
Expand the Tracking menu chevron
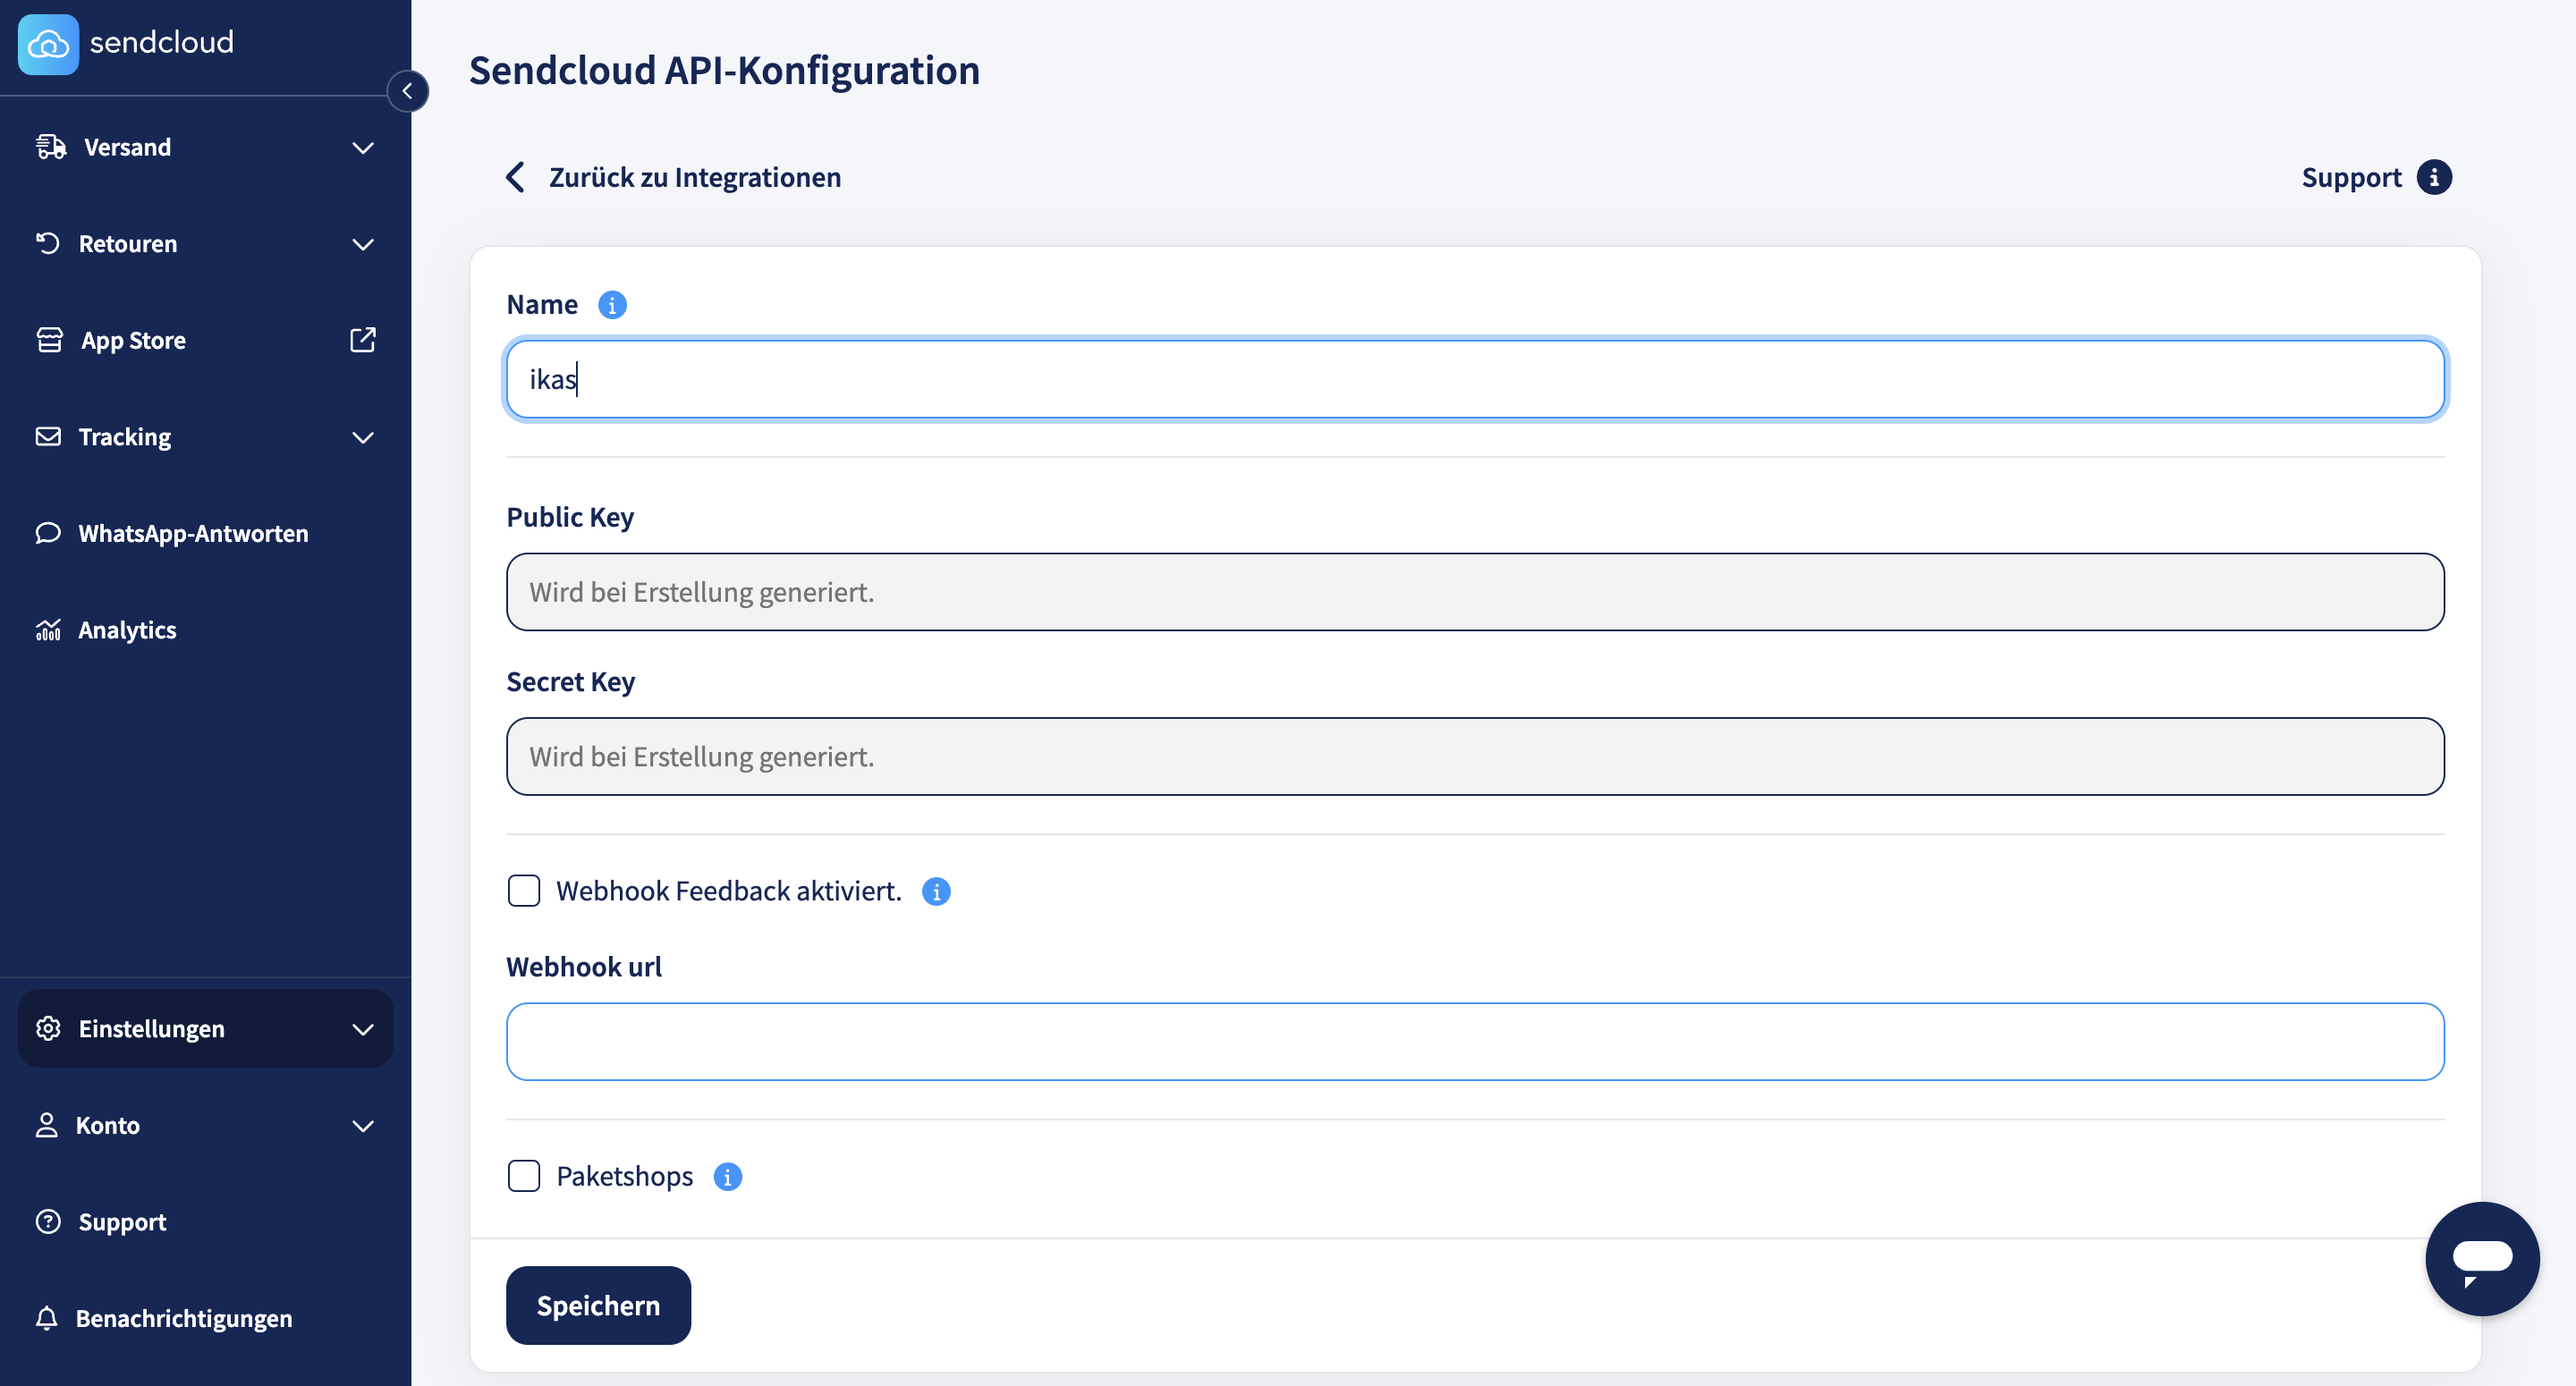(x=363, y=437)
